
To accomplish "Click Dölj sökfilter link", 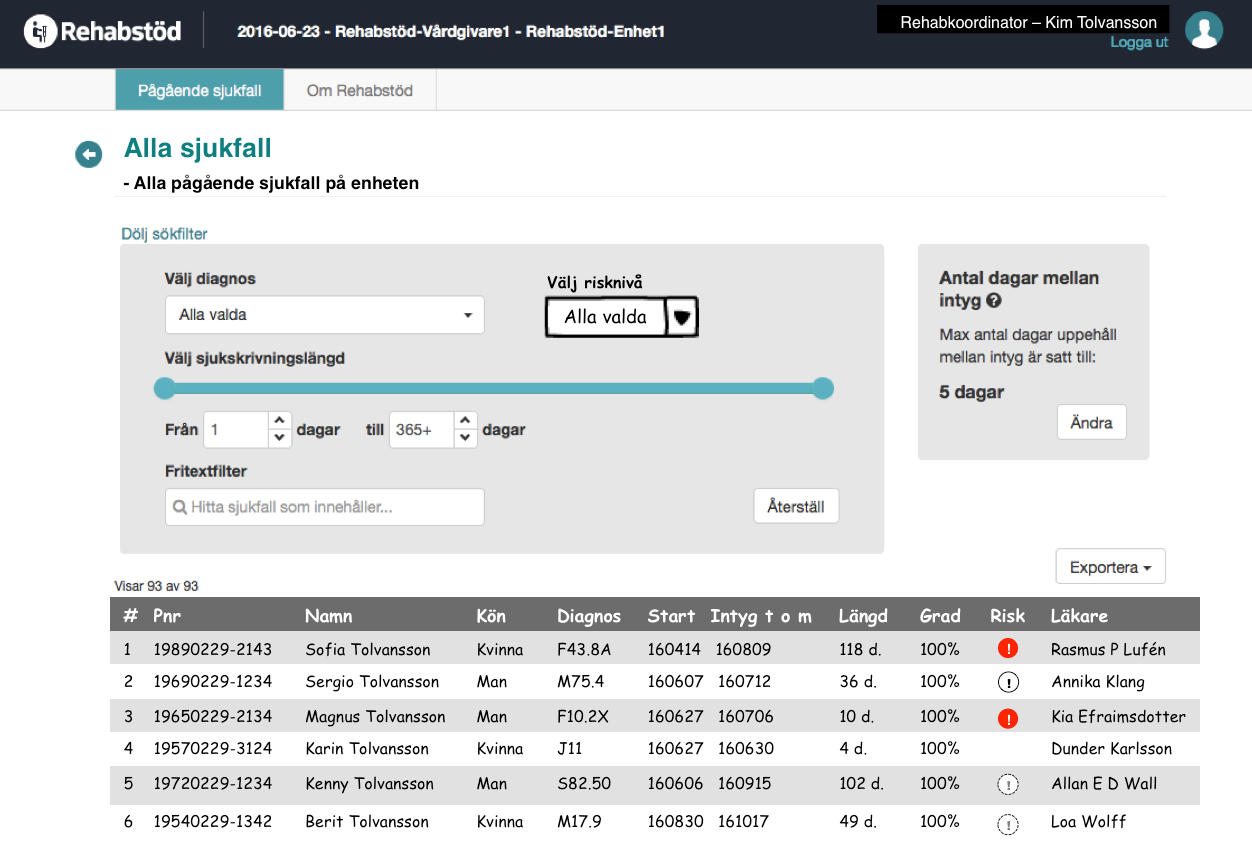I will [164, 234].
